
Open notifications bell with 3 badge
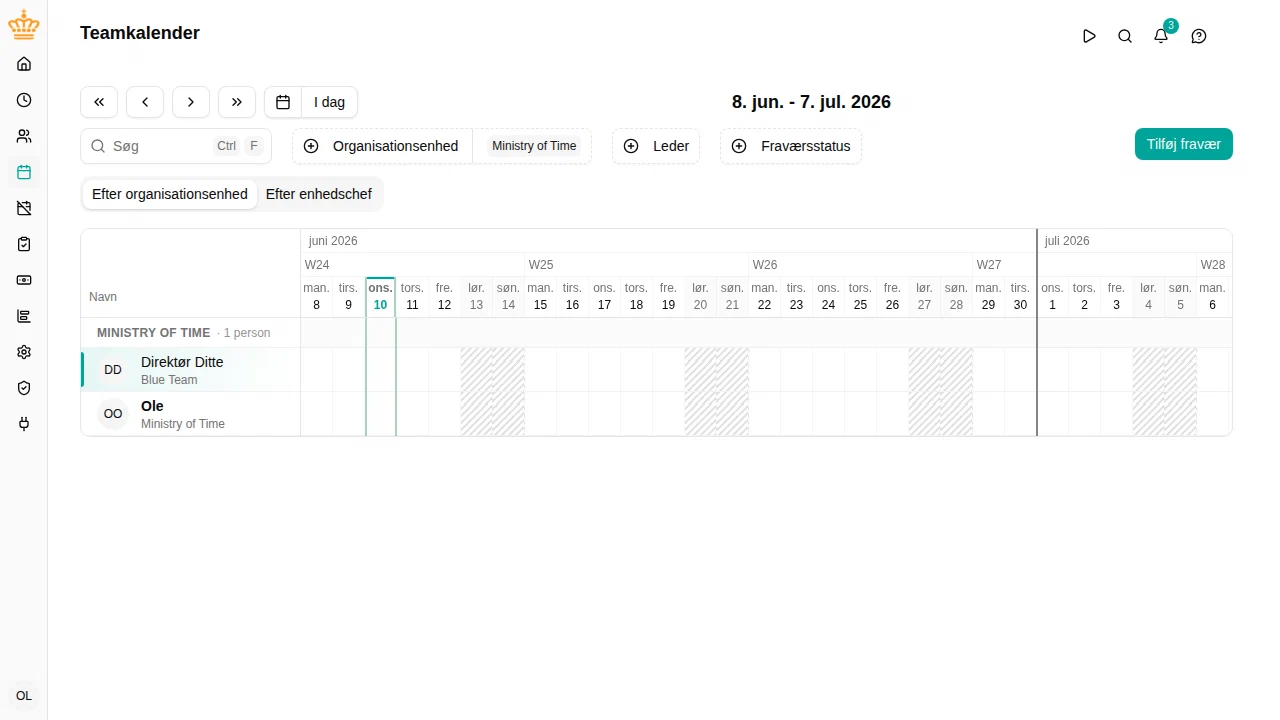[1161, 36]
